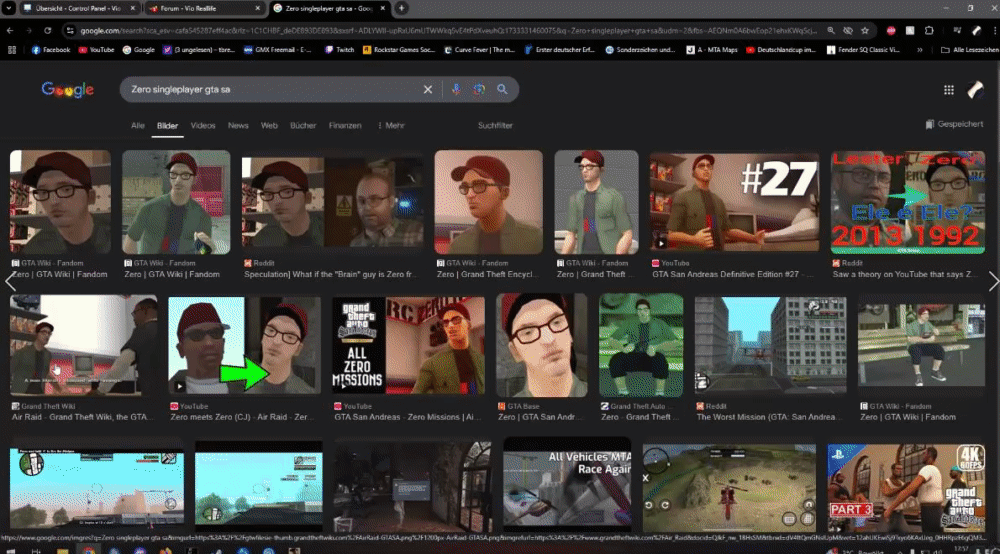Image resolution: width=1000 pixels, height=554 pixels.
Task: View site information icon in address bar
Action: click(x=70, y=31)
